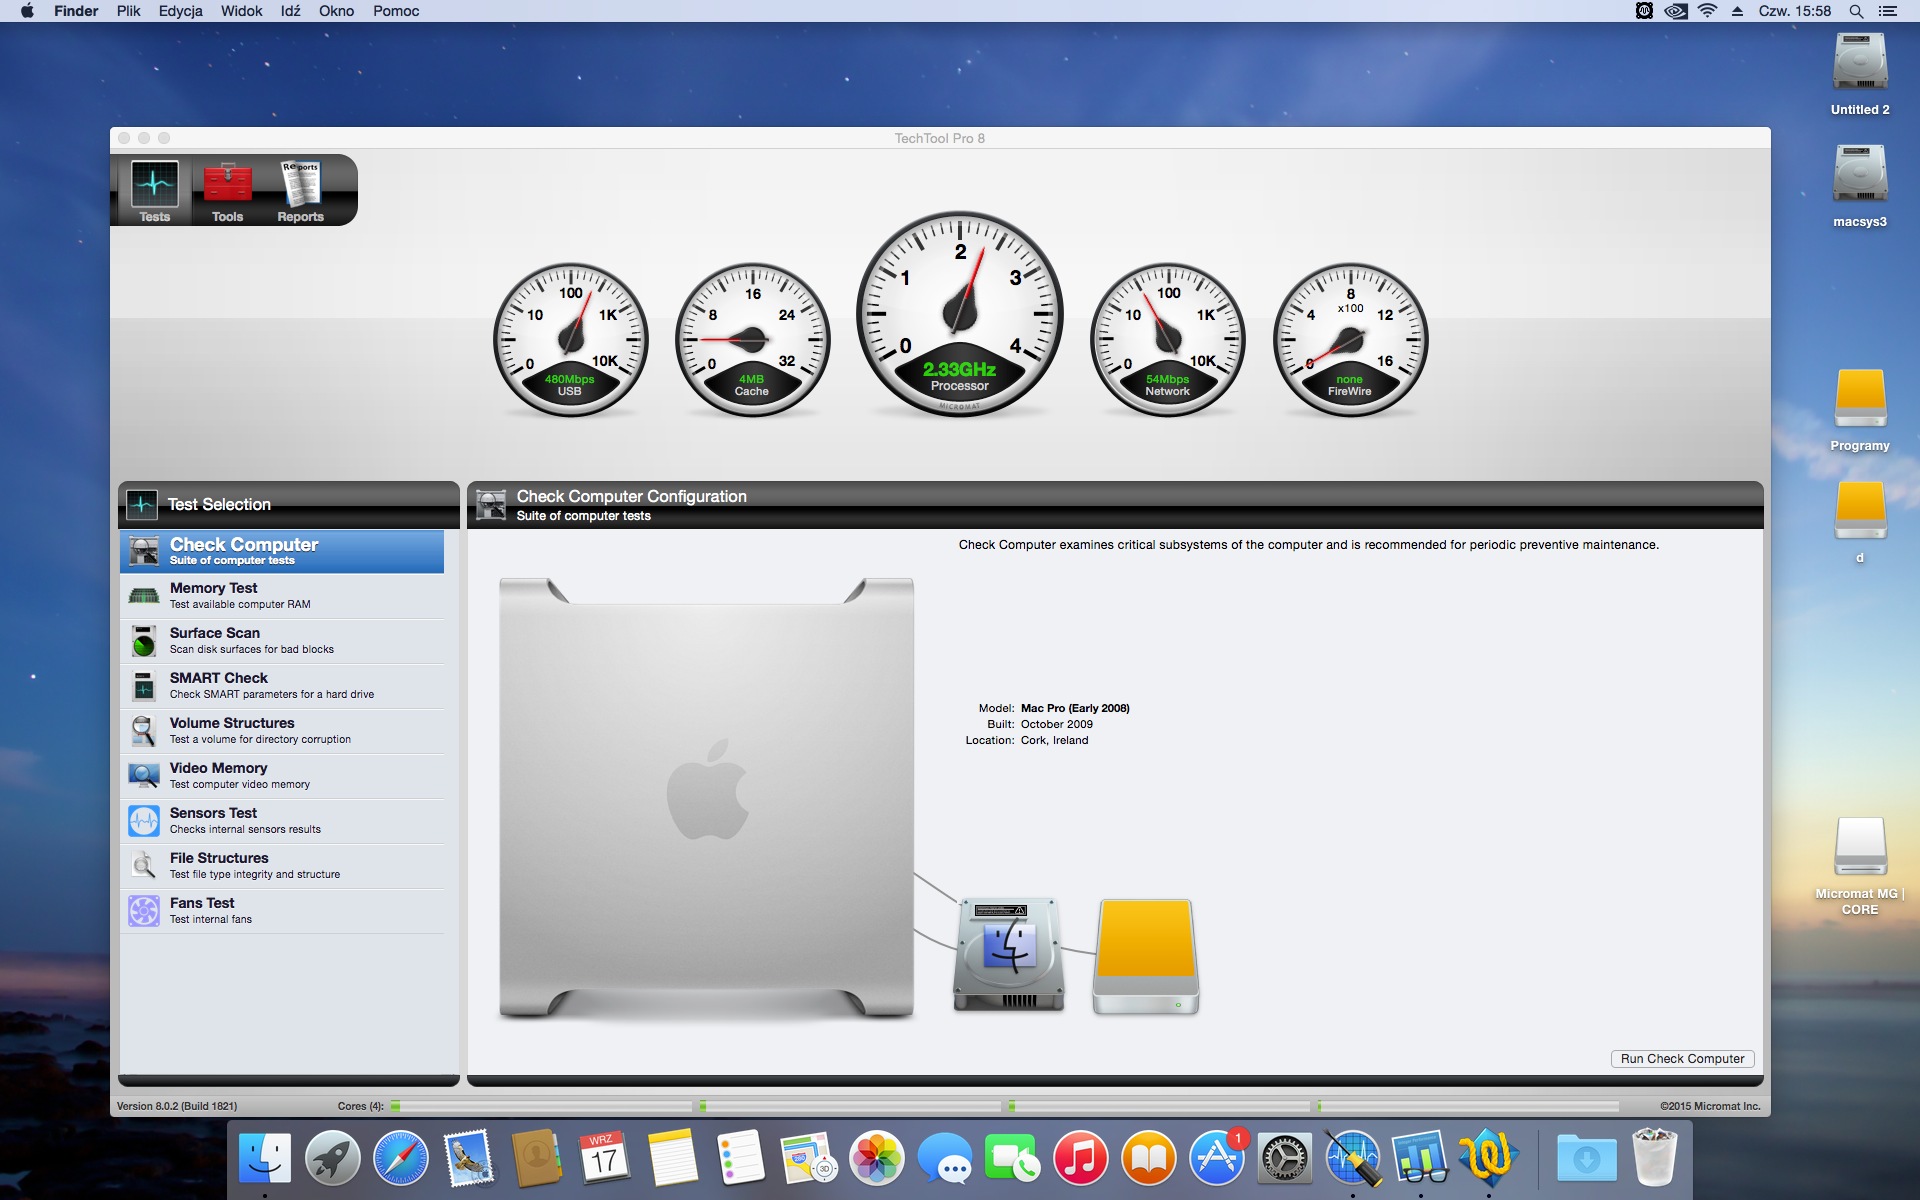Open the Pomoc menu

pos(396,11)
